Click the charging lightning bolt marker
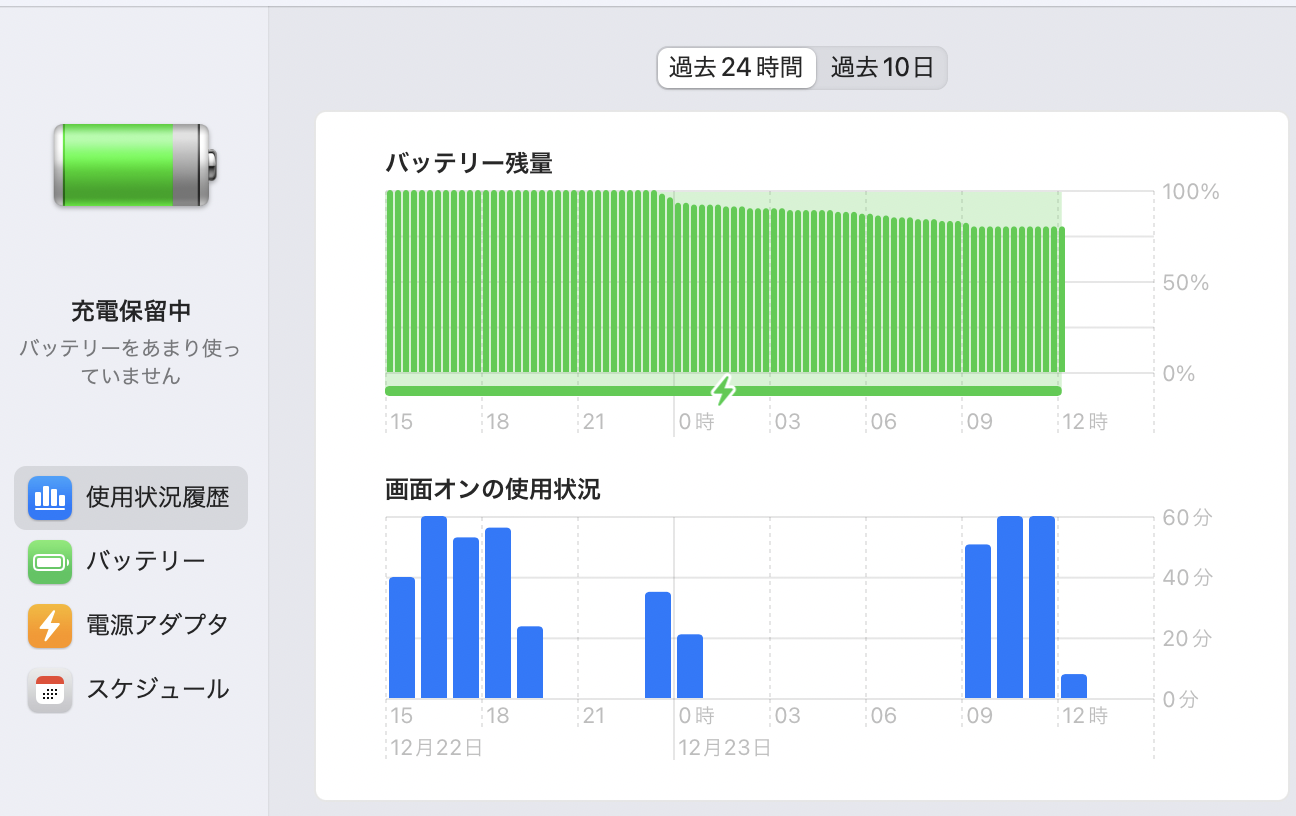Viewport: 1296px width, 816px height. [x=723, y=390]
